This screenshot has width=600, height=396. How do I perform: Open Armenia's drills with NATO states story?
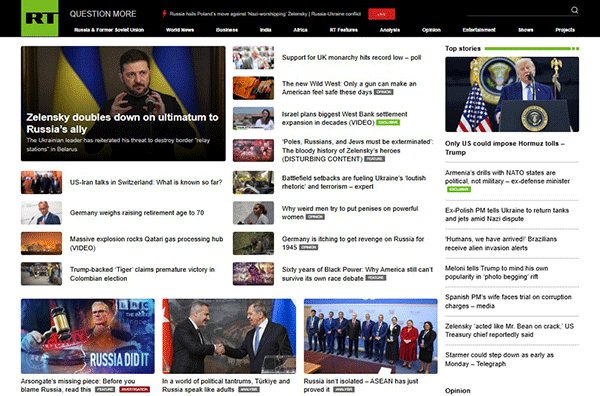pos(507,177)
